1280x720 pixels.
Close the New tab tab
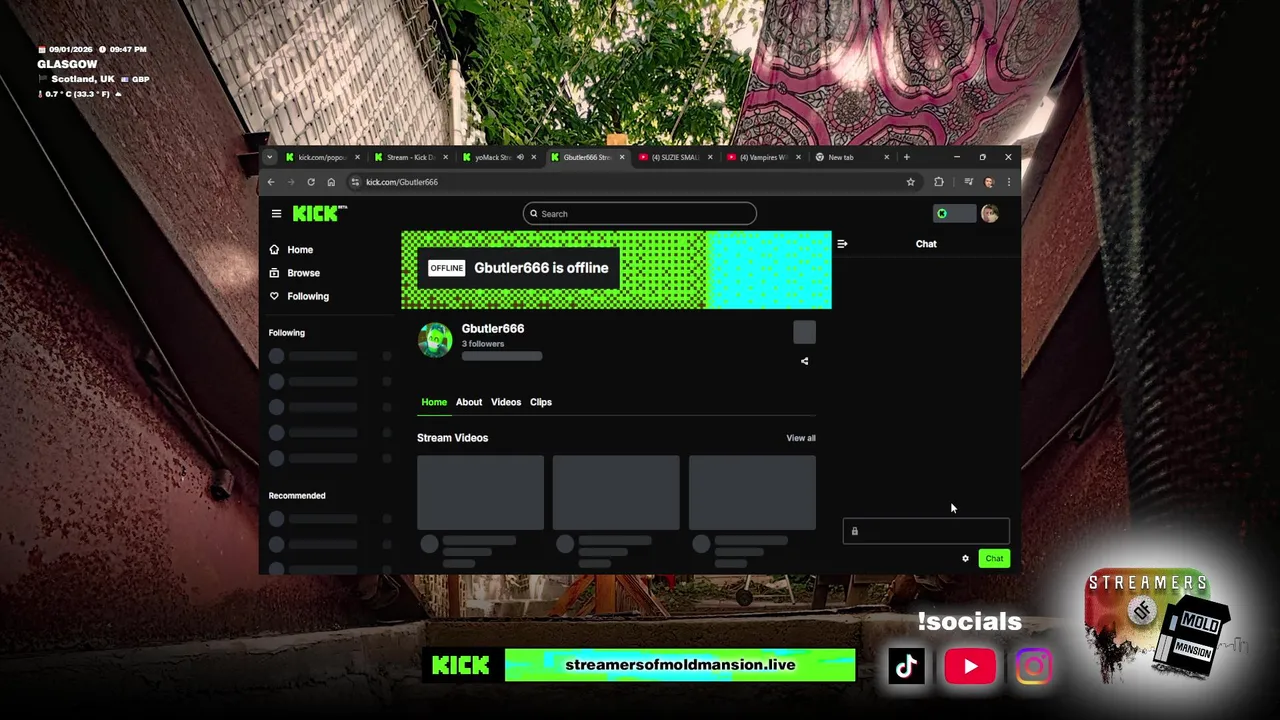pyautogui.click(x=886, y=157)
